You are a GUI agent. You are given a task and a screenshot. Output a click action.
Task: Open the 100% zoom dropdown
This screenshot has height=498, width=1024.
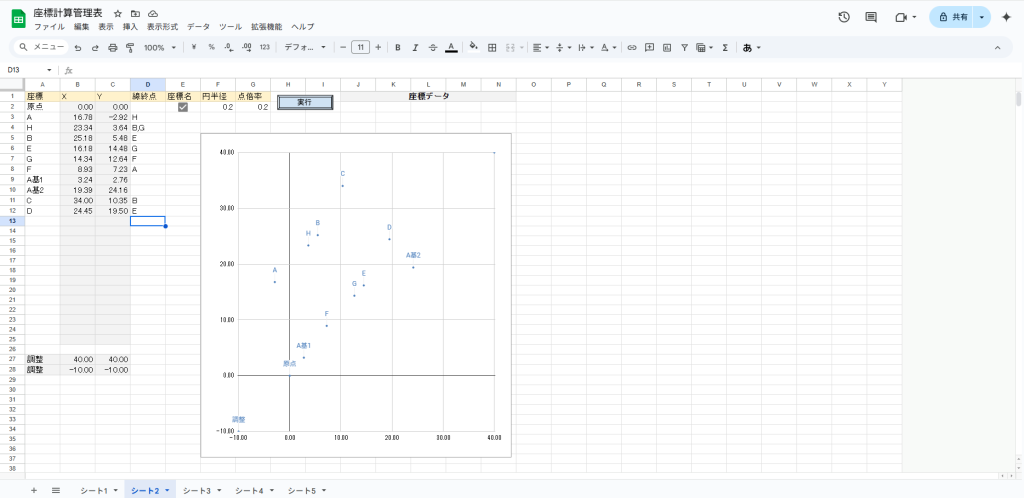159,47
